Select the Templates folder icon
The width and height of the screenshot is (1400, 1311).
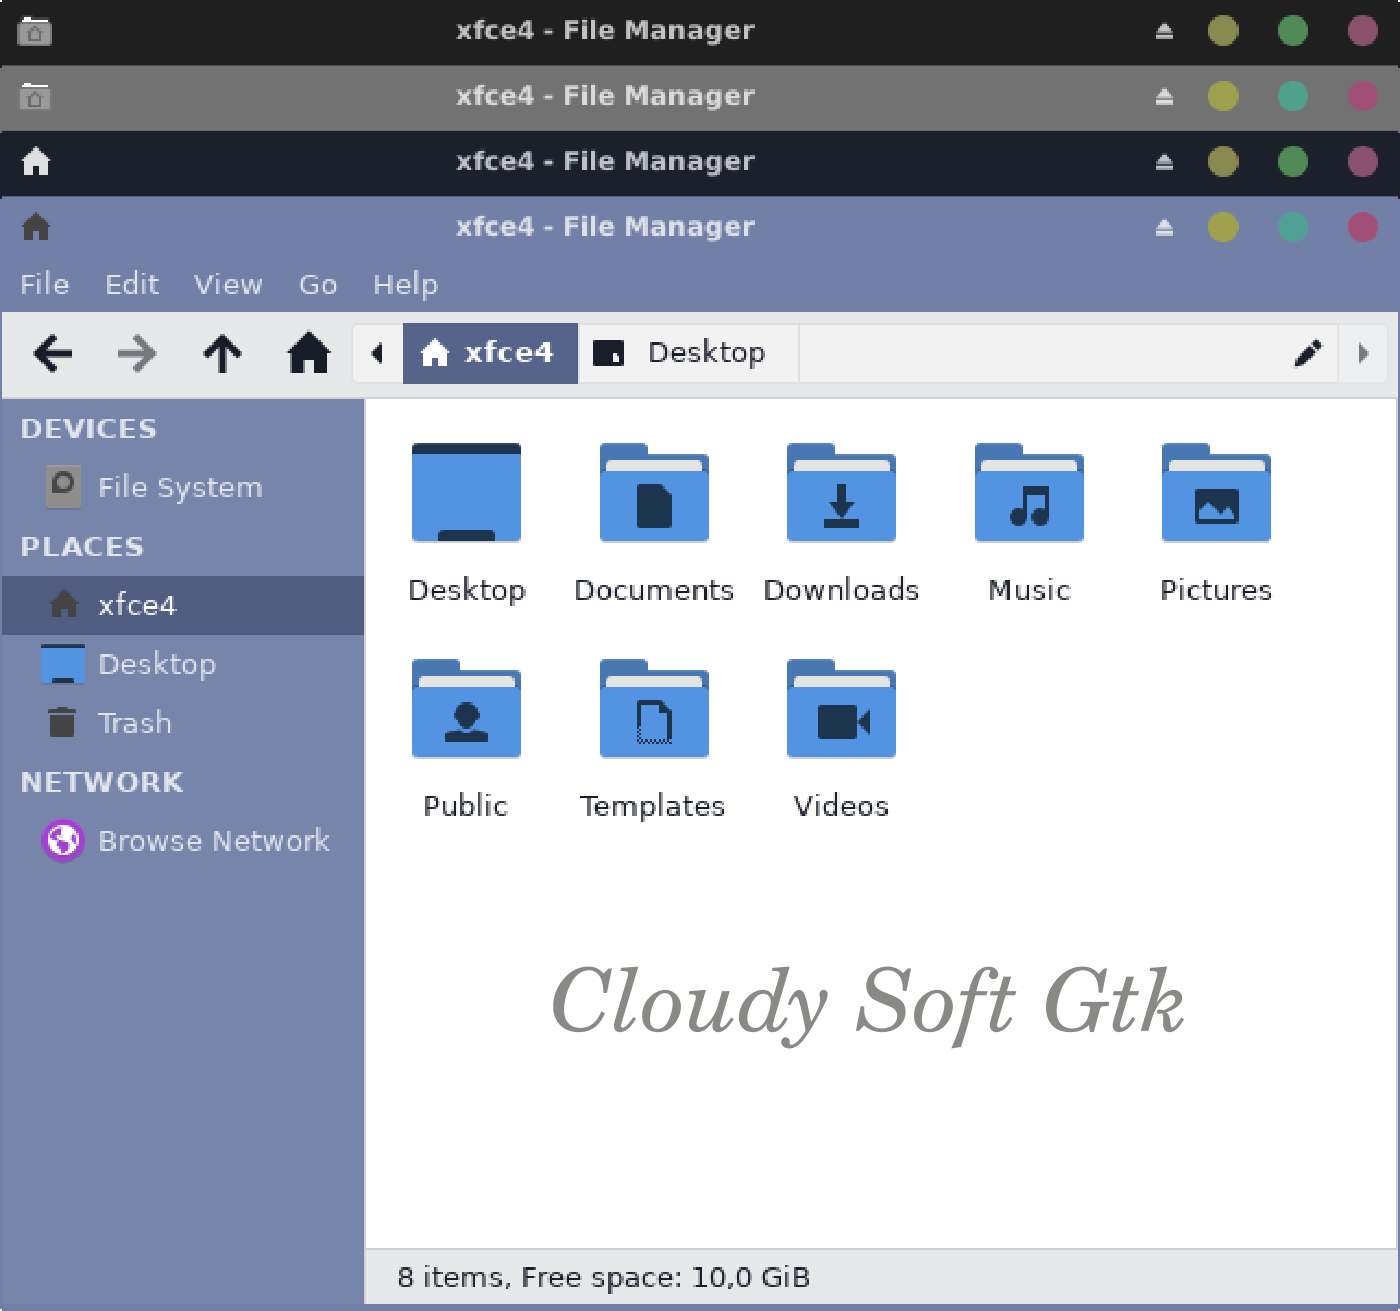(x=654, y=708)
